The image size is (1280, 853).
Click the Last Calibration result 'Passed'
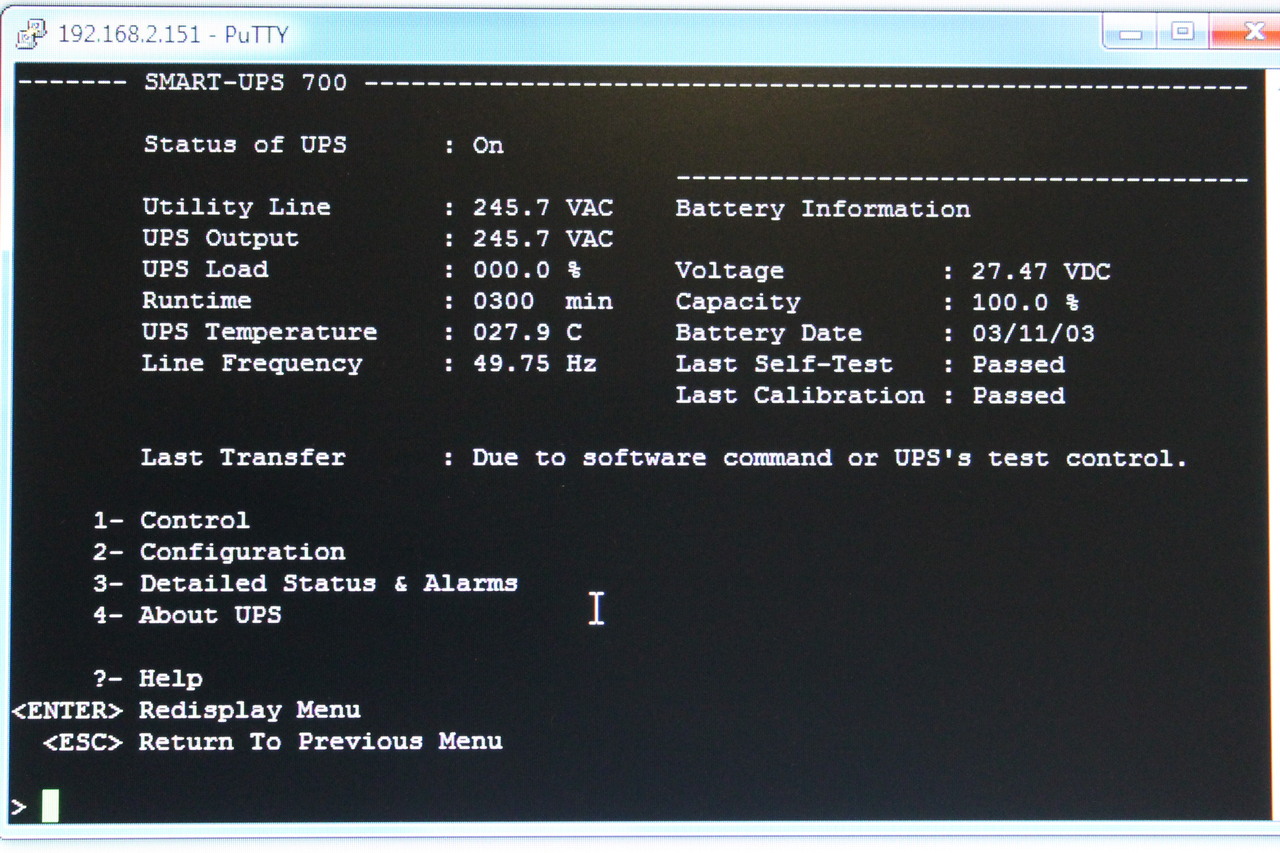[1018, 396]
